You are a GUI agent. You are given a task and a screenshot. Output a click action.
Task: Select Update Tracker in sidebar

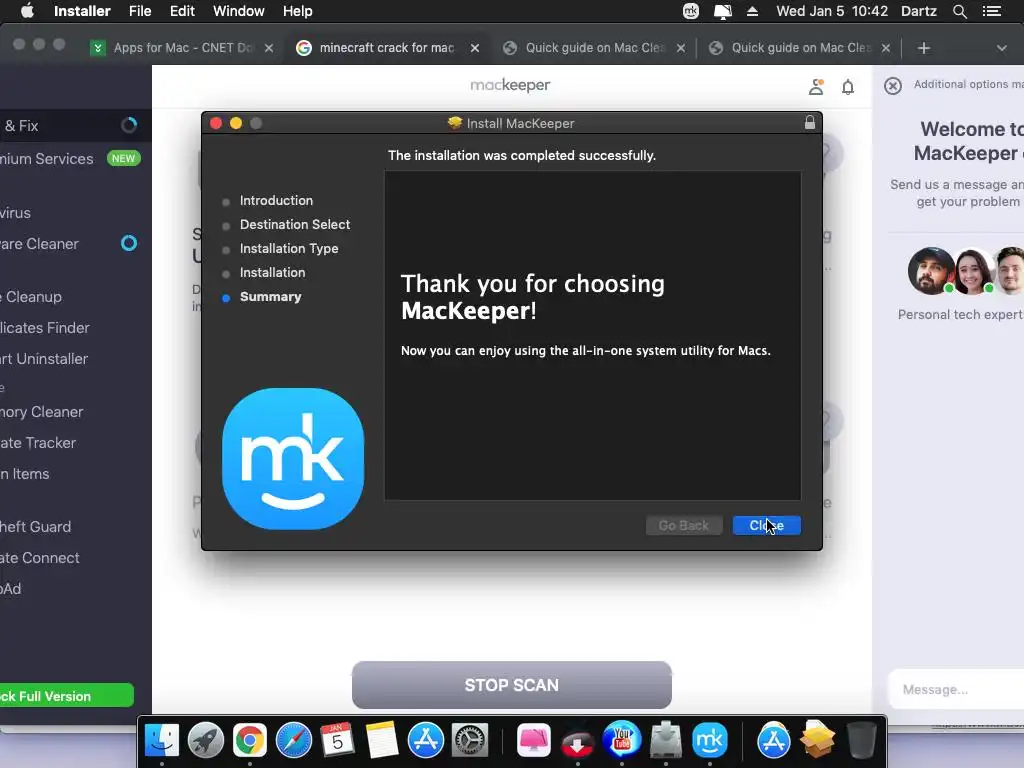[x=75, y=443]
